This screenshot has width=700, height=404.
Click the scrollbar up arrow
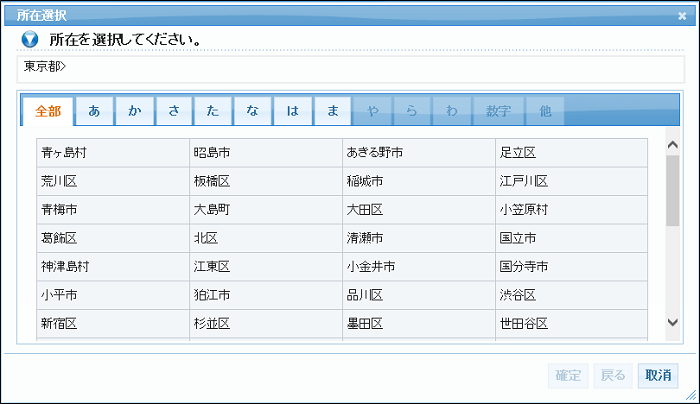click(672, 146)
